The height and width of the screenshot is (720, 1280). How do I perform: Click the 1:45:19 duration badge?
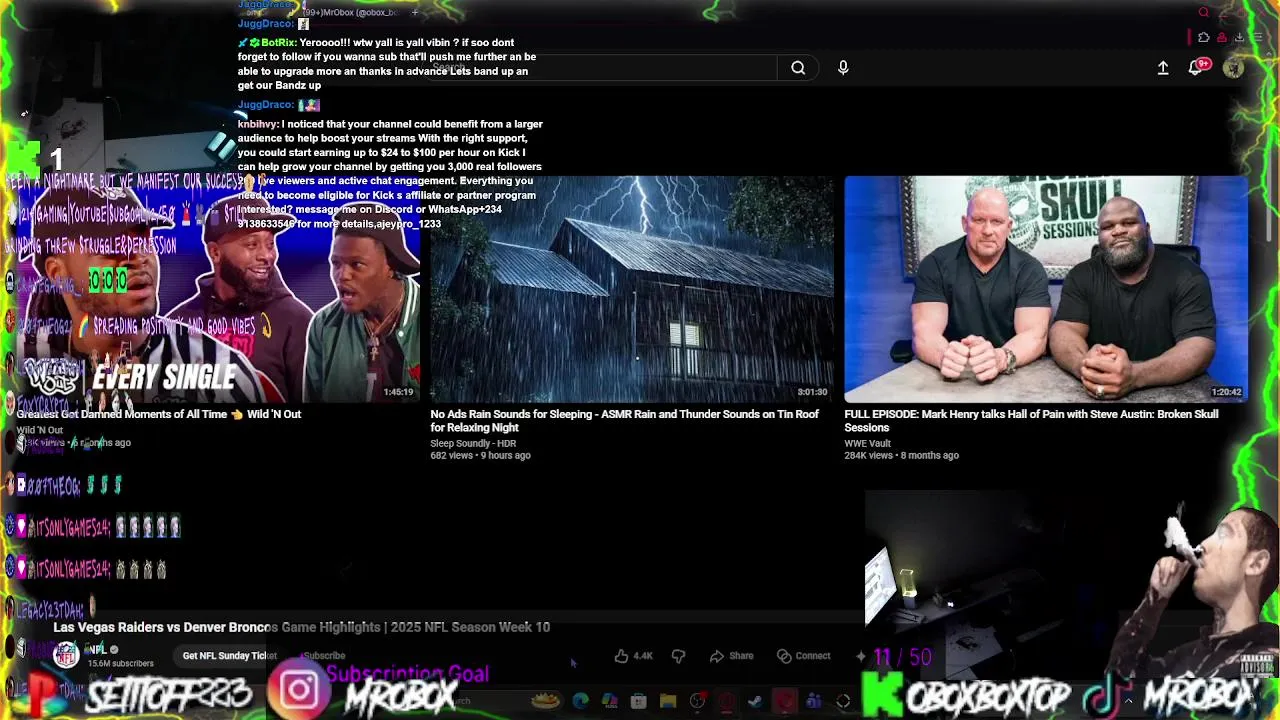pyautogui.click(x=398, y=392)
